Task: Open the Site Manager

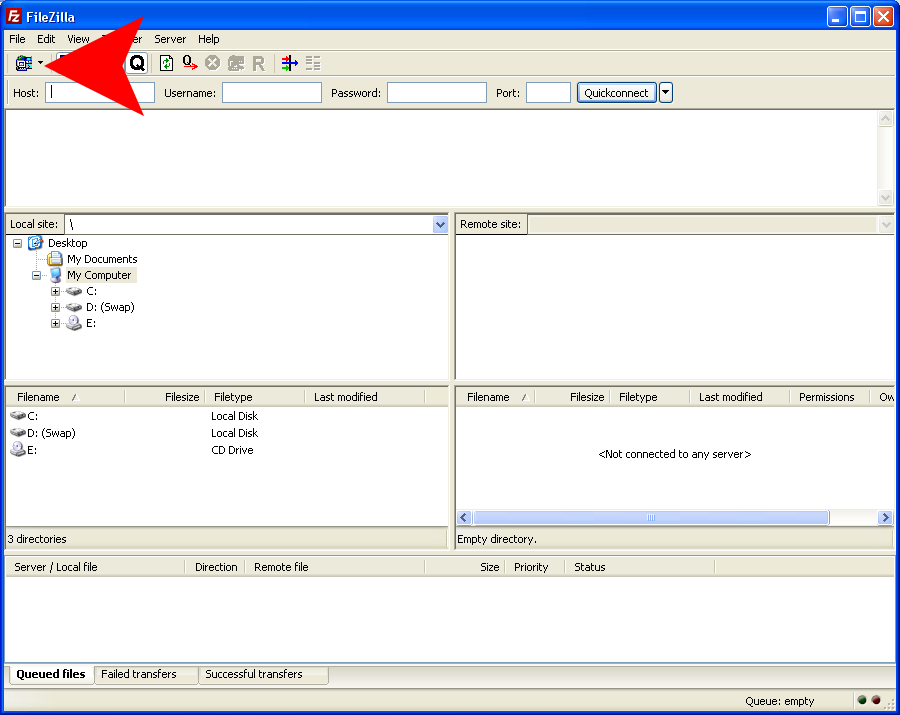Action: (x=24, y=63)
